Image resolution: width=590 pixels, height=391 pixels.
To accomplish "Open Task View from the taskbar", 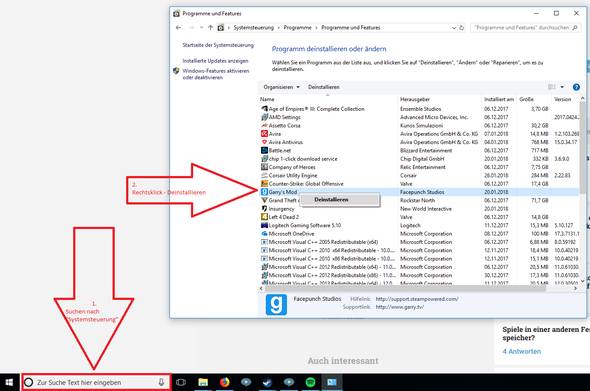I will tap(181, 382).
